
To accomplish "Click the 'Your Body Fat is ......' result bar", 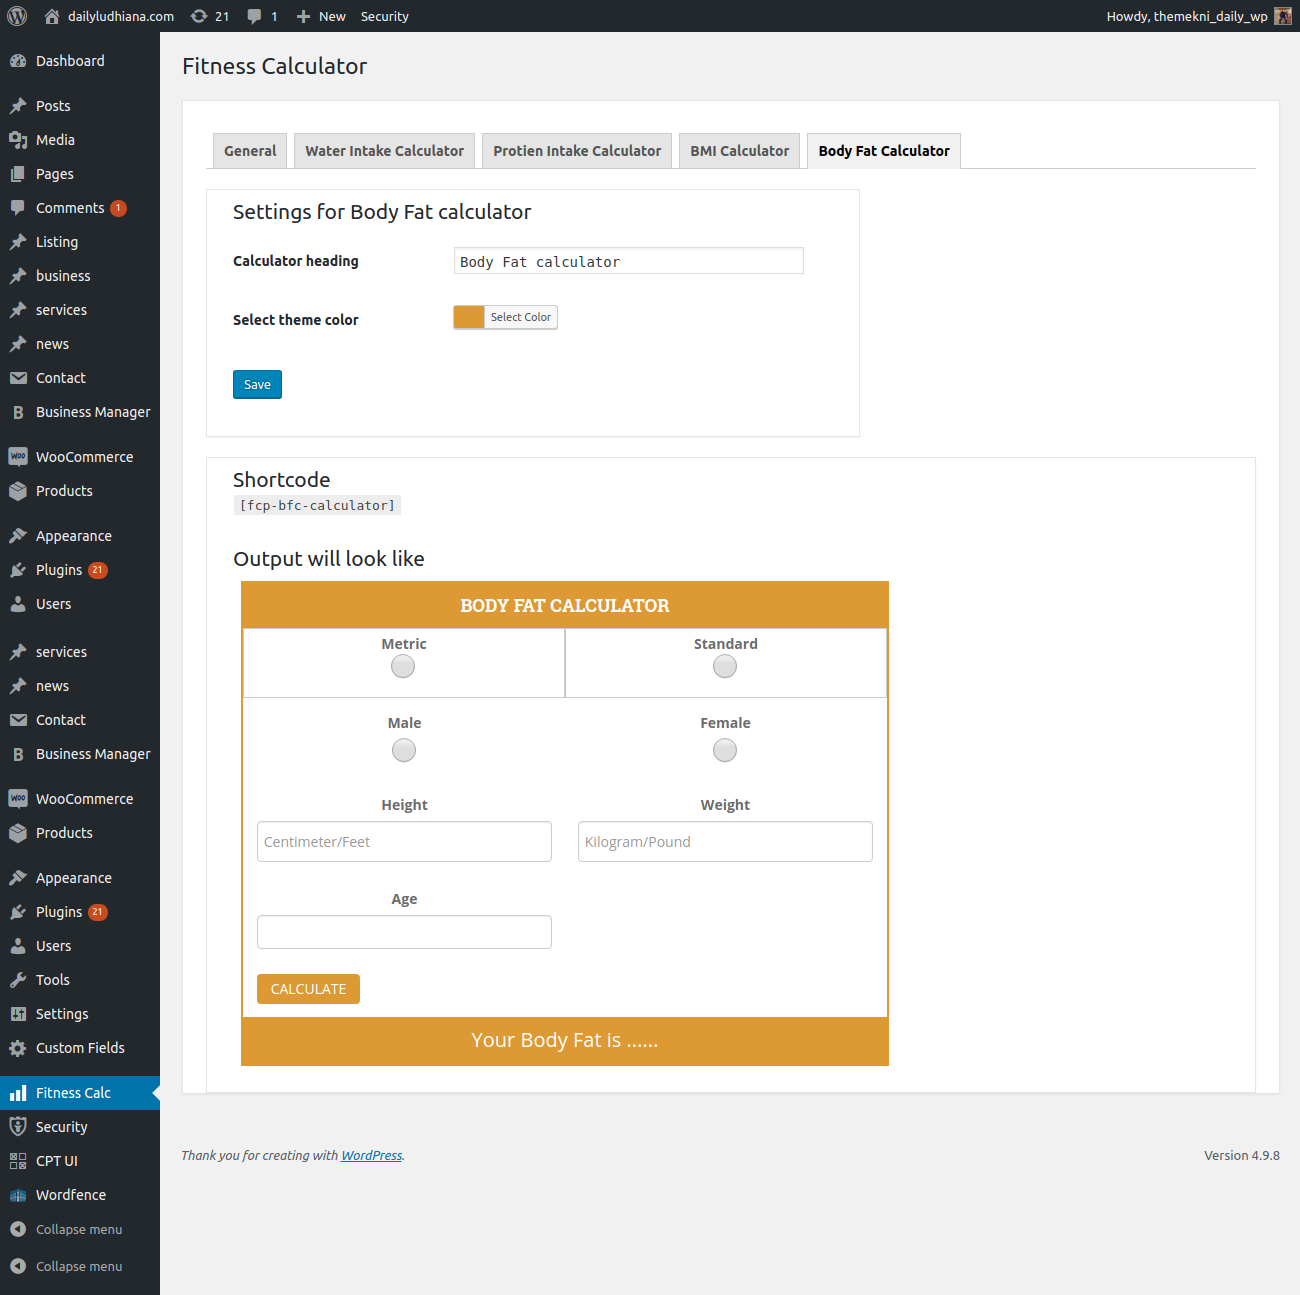I will click(565, 1041).
